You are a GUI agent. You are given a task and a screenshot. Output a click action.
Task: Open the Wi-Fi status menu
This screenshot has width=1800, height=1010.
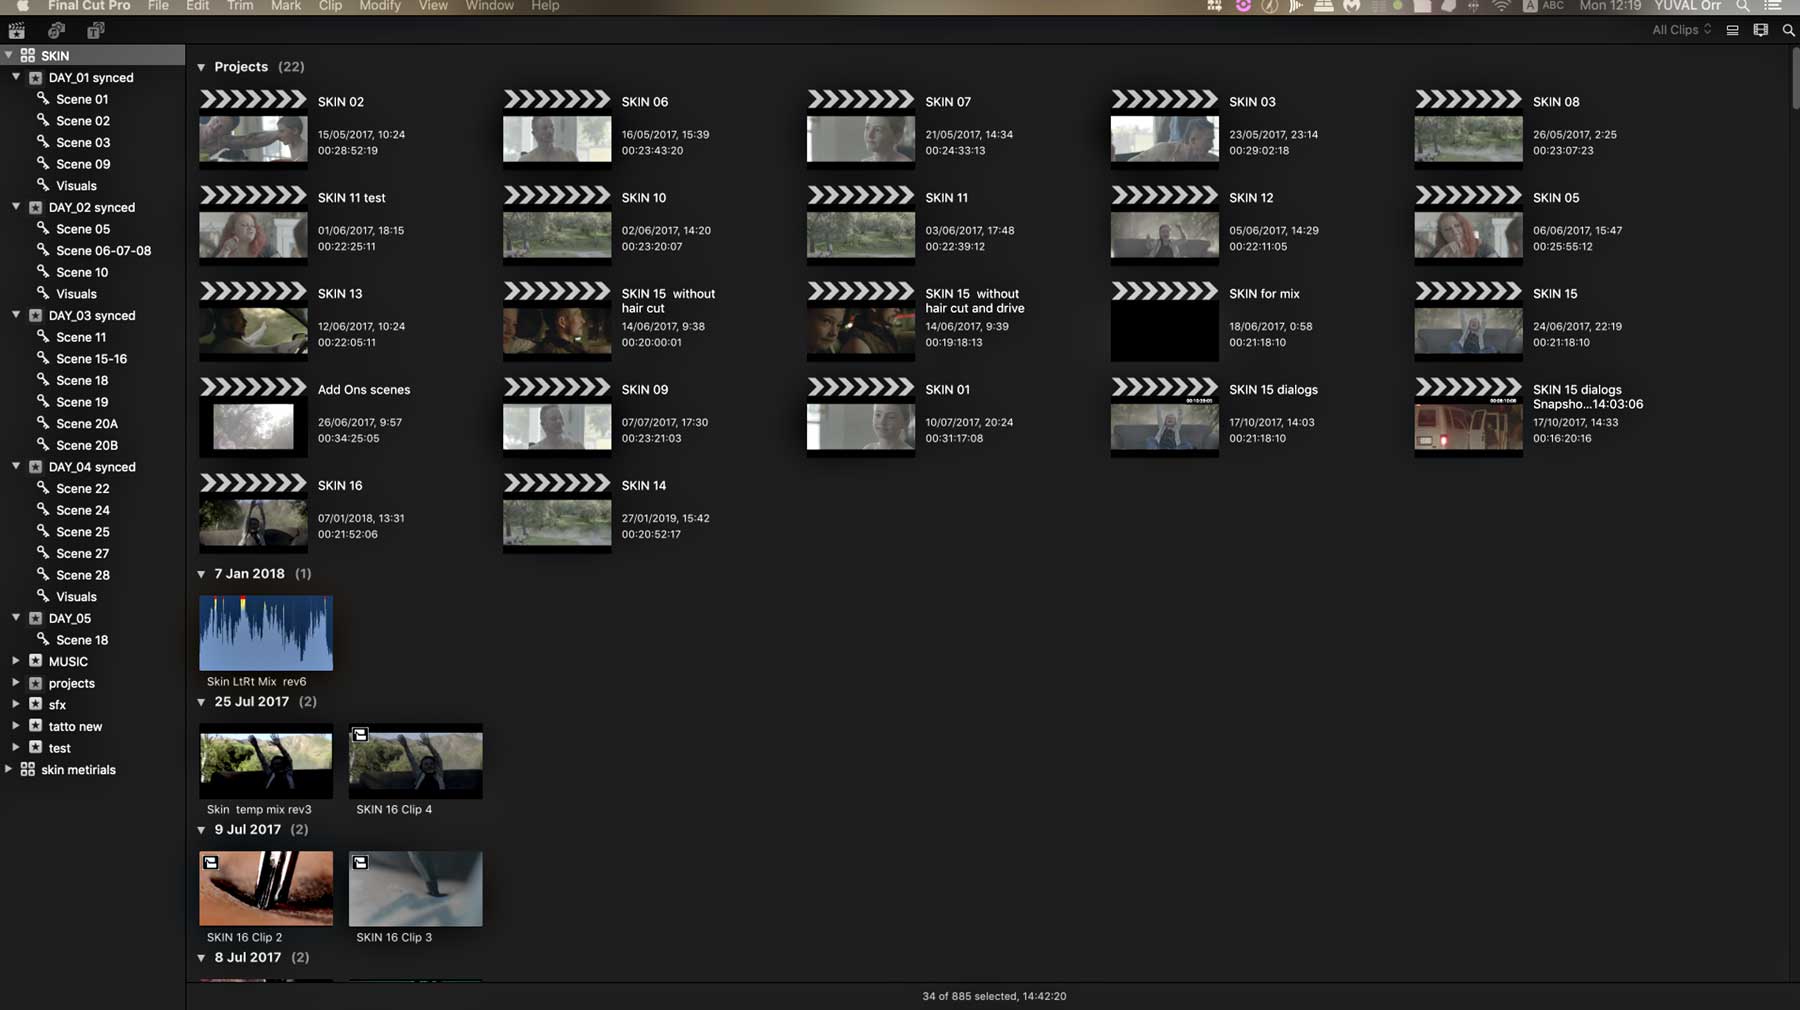(x=1501, y=6)
